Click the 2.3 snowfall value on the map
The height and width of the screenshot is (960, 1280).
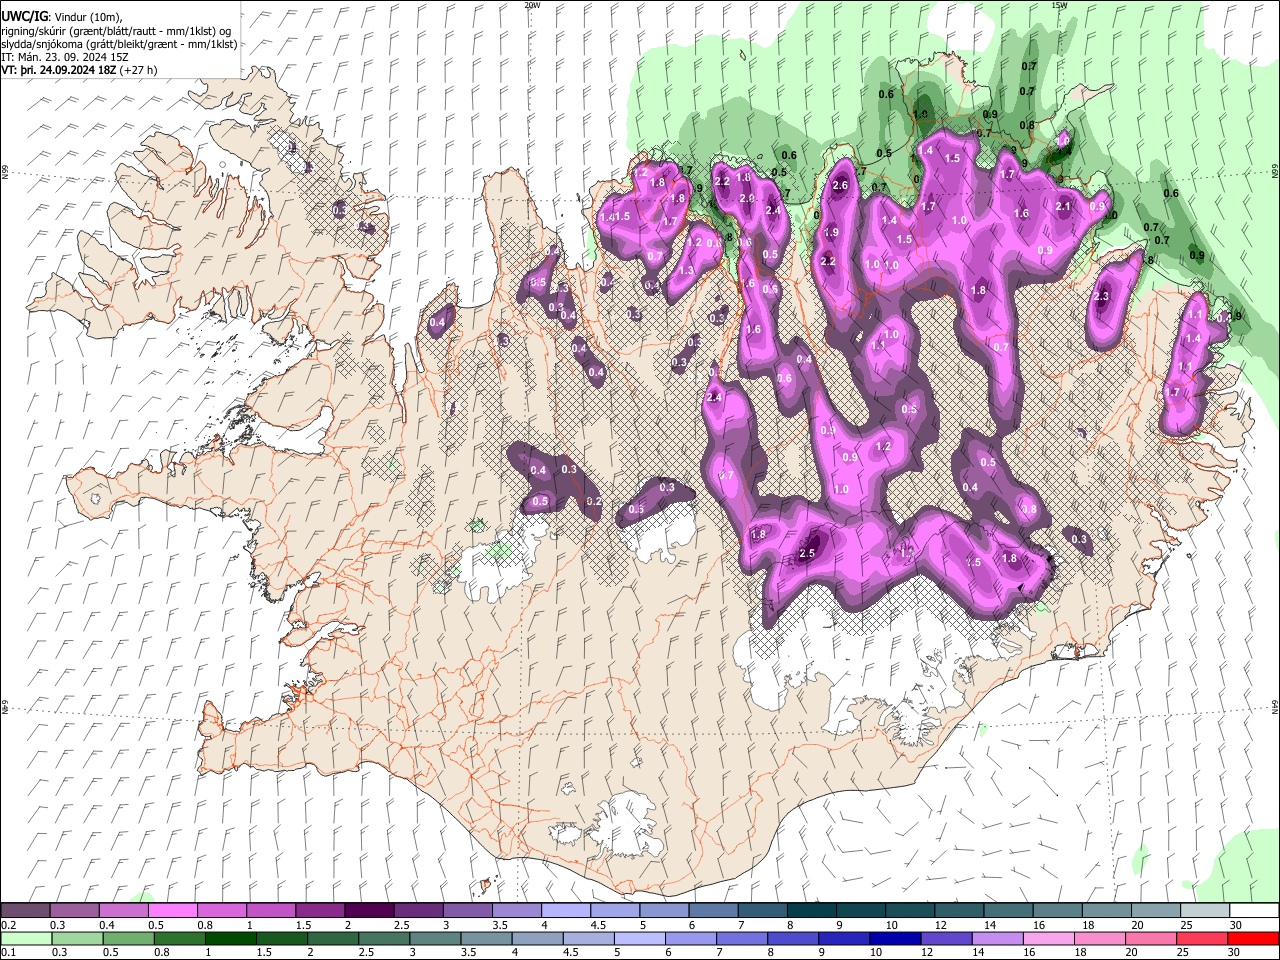coord(1102,297)
